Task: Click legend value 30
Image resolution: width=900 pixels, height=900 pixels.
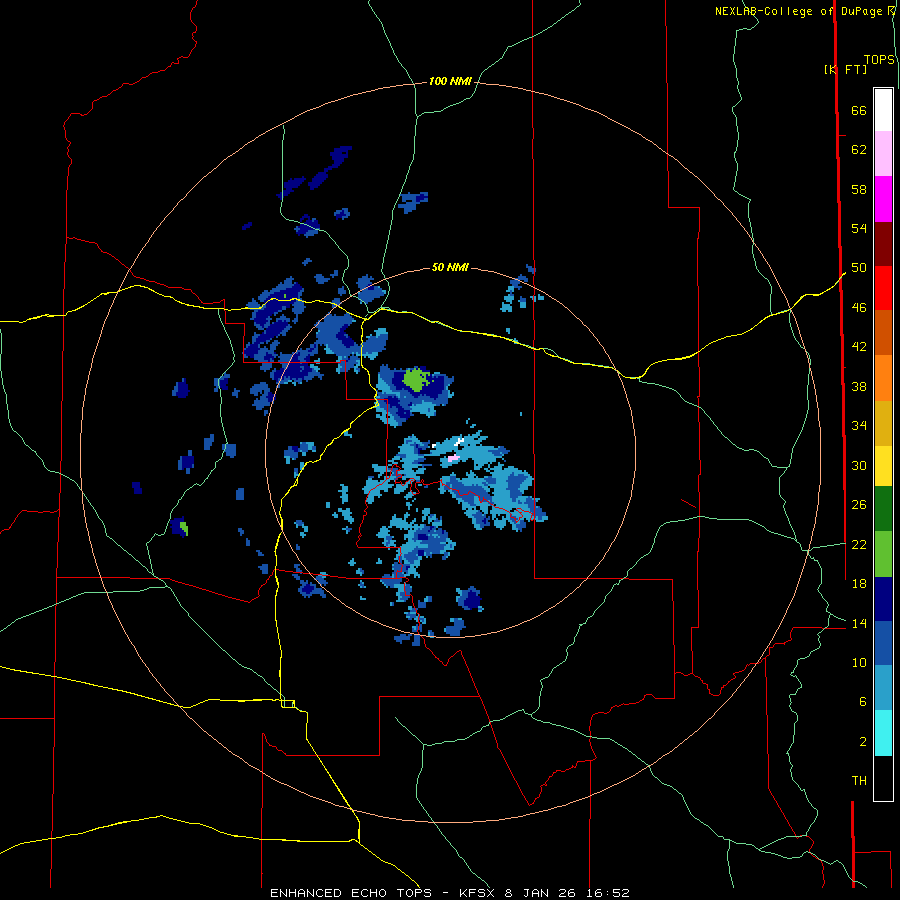Action: click(x=859, y=465)
